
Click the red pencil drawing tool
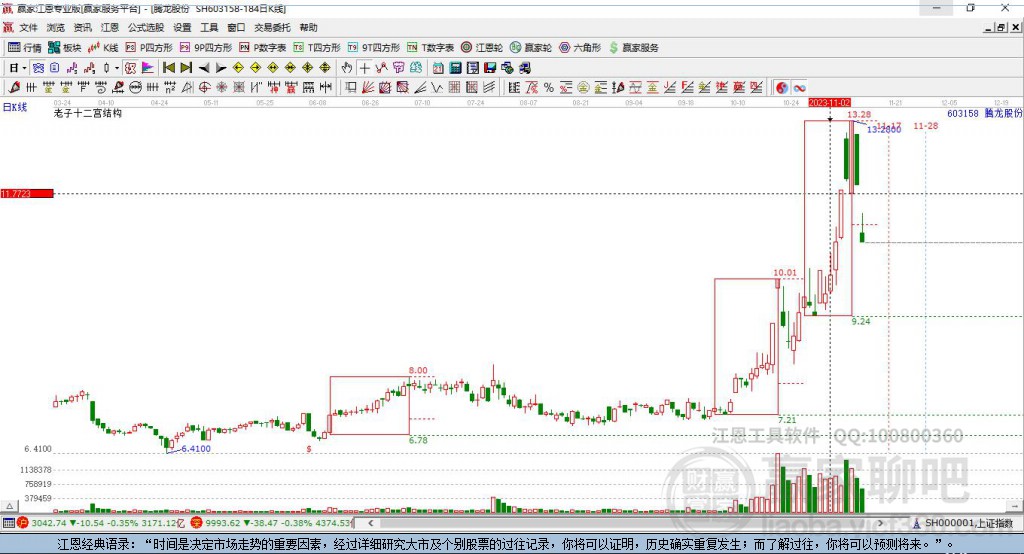14,87
